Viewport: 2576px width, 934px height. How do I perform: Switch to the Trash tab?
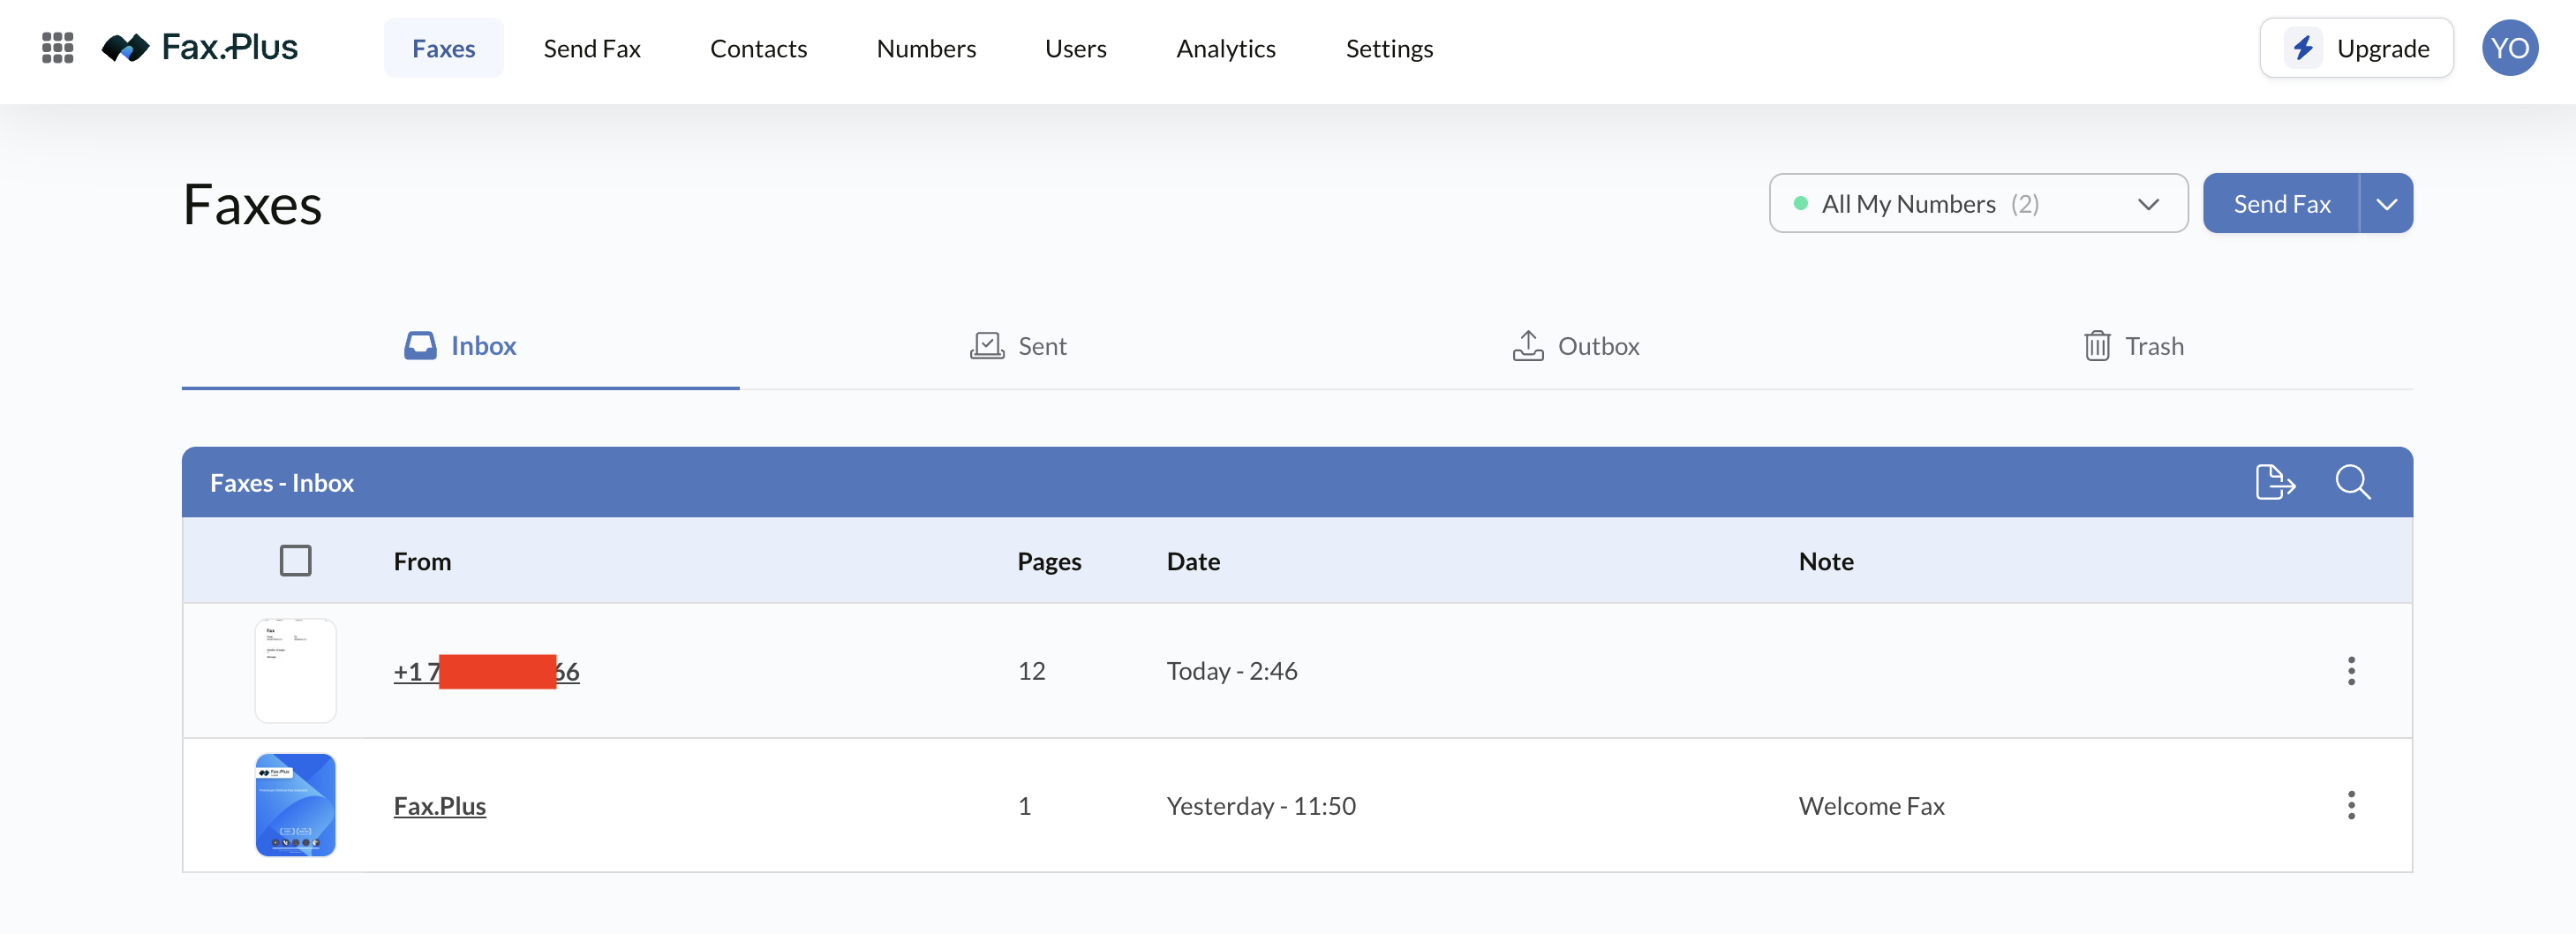tap(2134, 346)
